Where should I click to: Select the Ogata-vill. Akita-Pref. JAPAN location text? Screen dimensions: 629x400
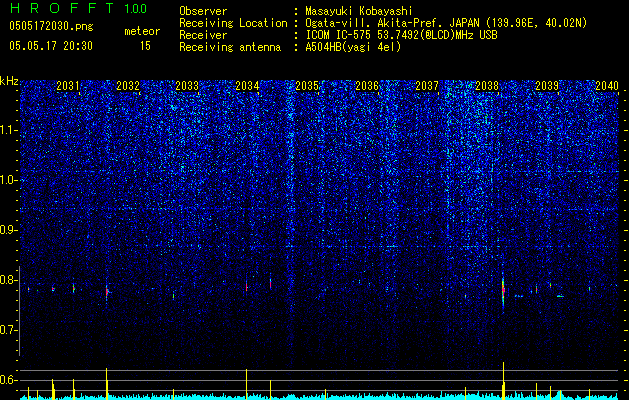coord(446,23)
